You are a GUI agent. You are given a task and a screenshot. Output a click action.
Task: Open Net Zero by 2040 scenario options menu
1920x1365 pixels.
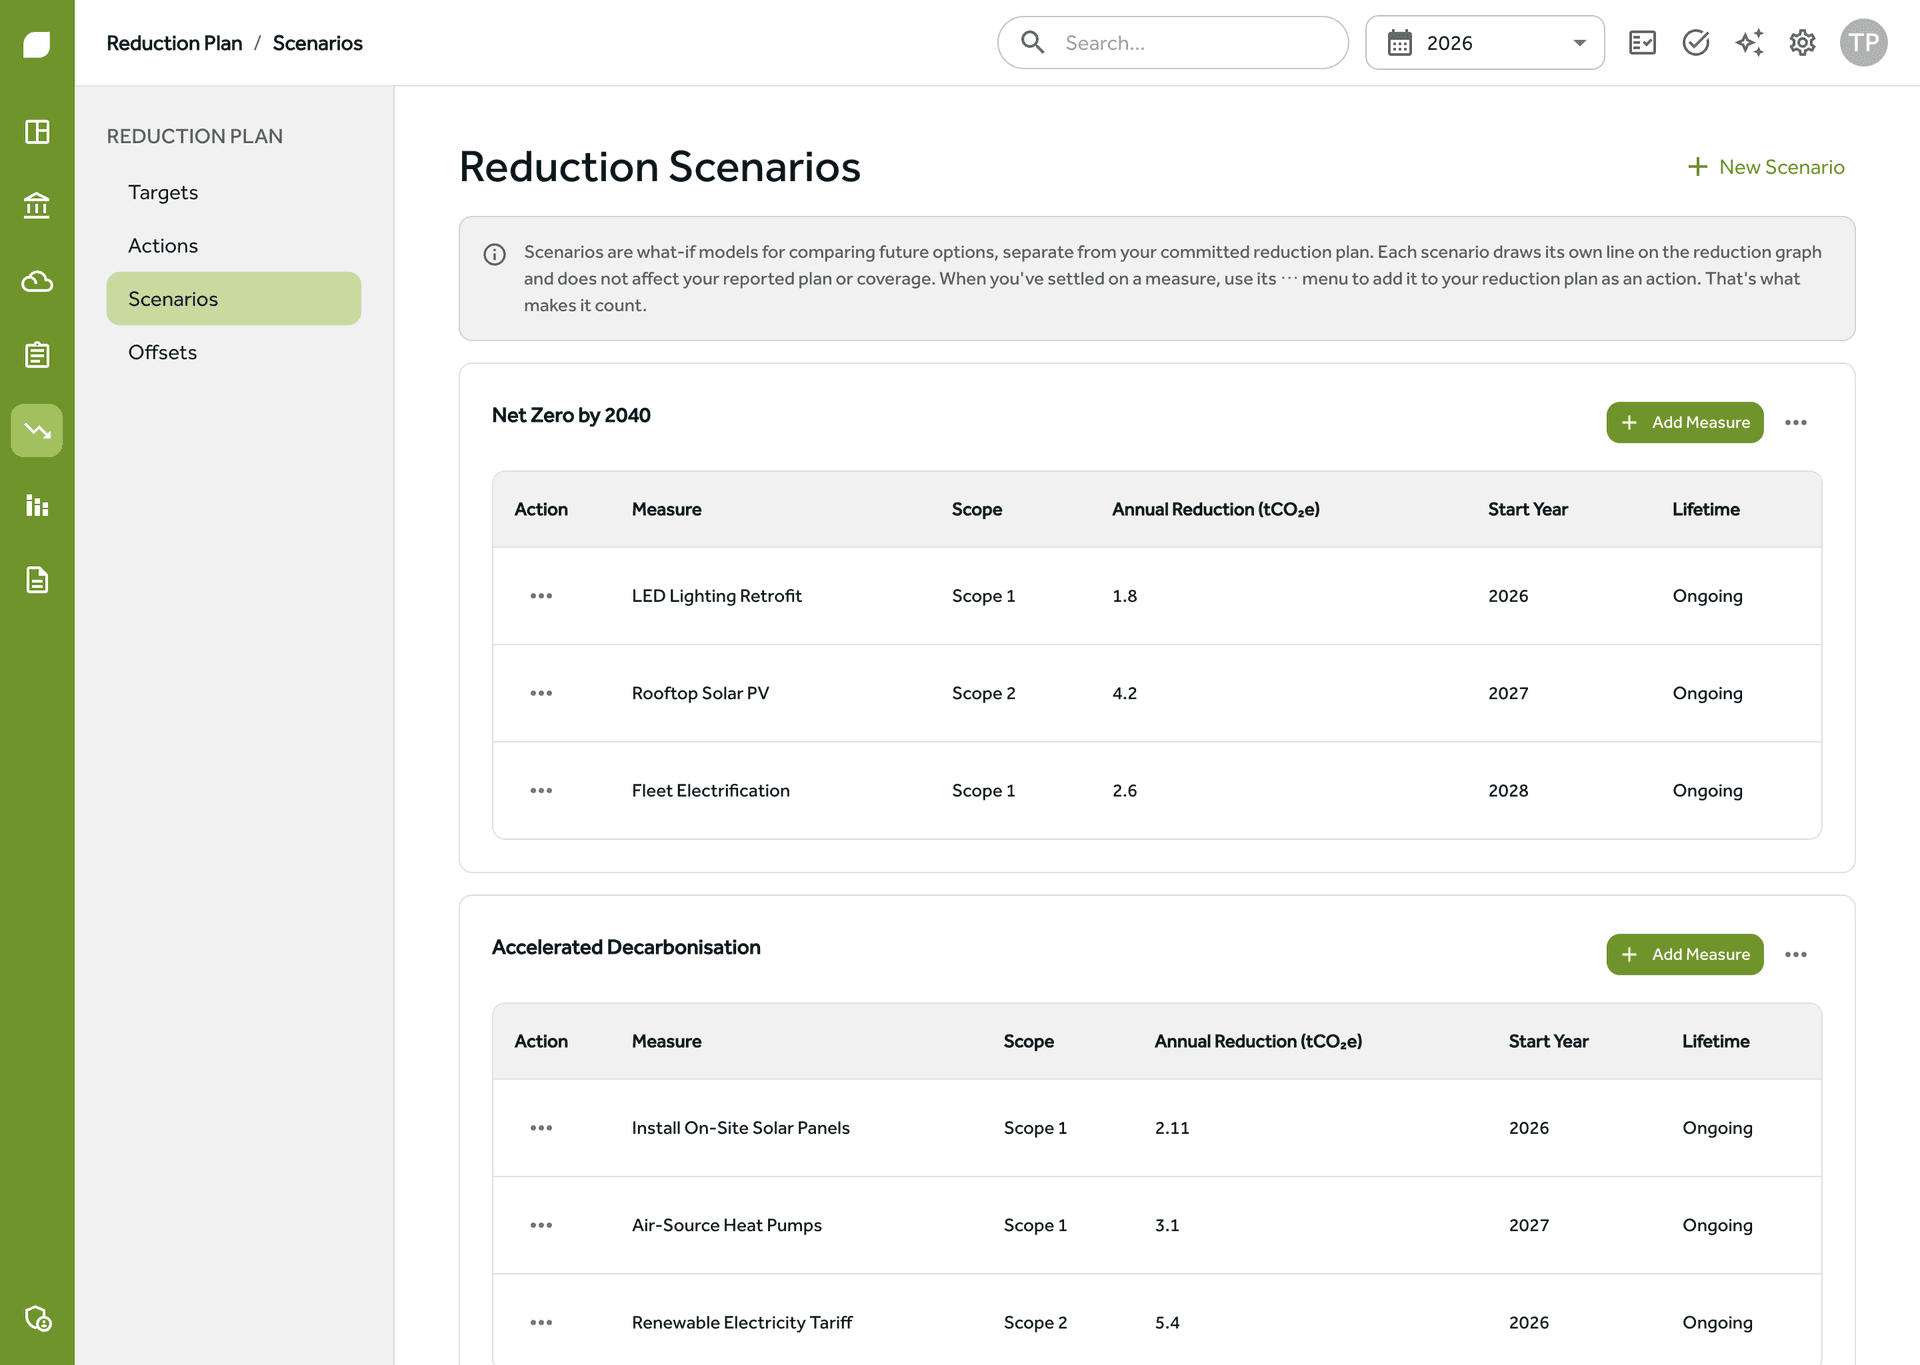[1796, 423]
